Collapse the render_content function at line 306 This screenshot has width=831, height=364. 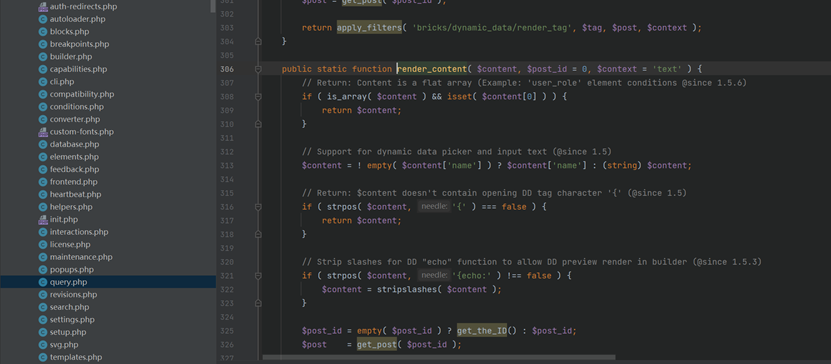258,69
